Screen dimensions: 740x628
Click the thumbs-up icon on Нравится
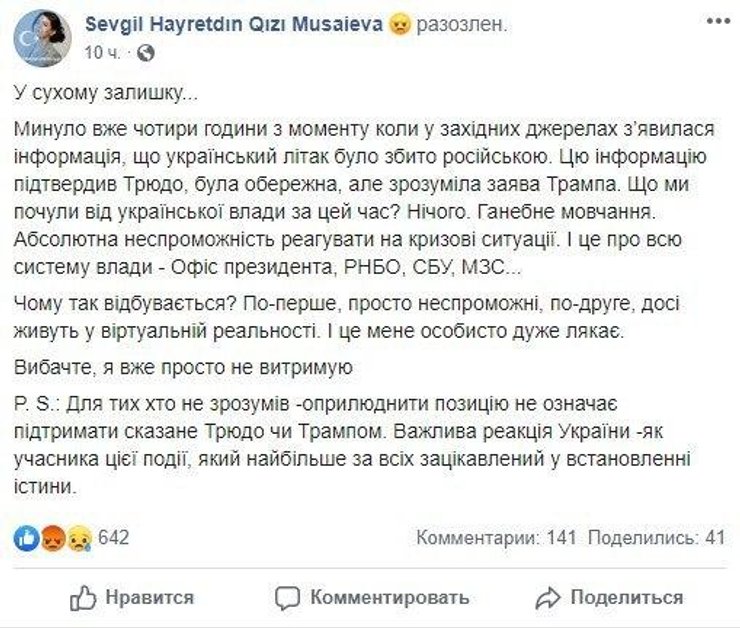83,598
